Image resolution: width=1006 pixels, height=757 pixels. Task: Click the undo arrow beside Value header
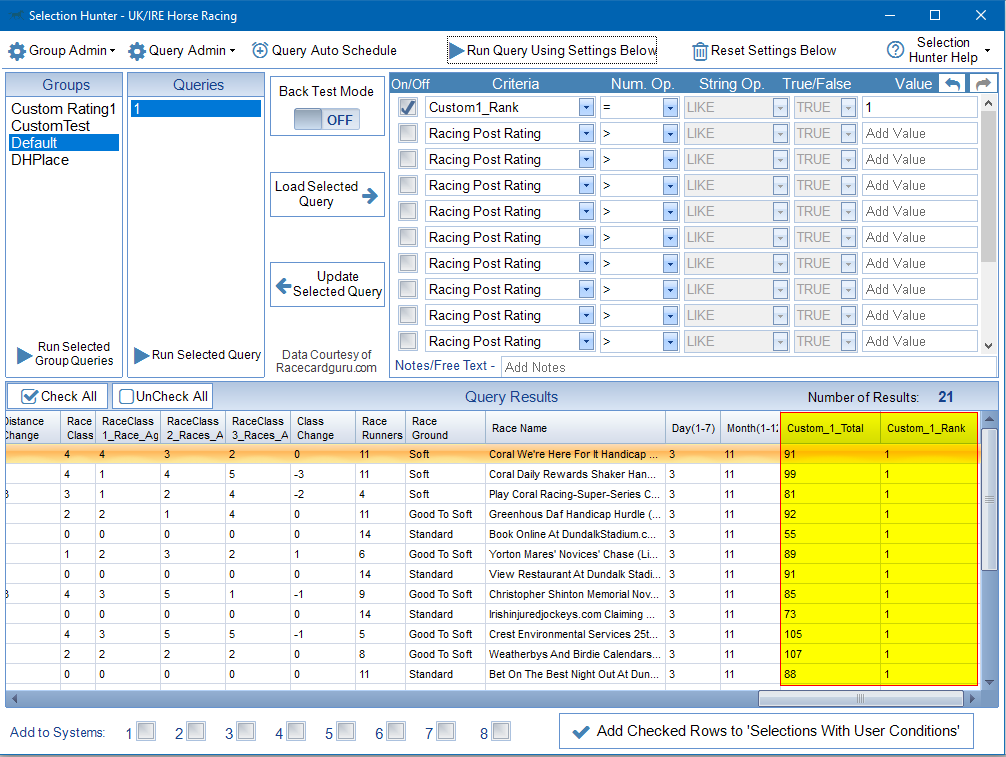952,84
